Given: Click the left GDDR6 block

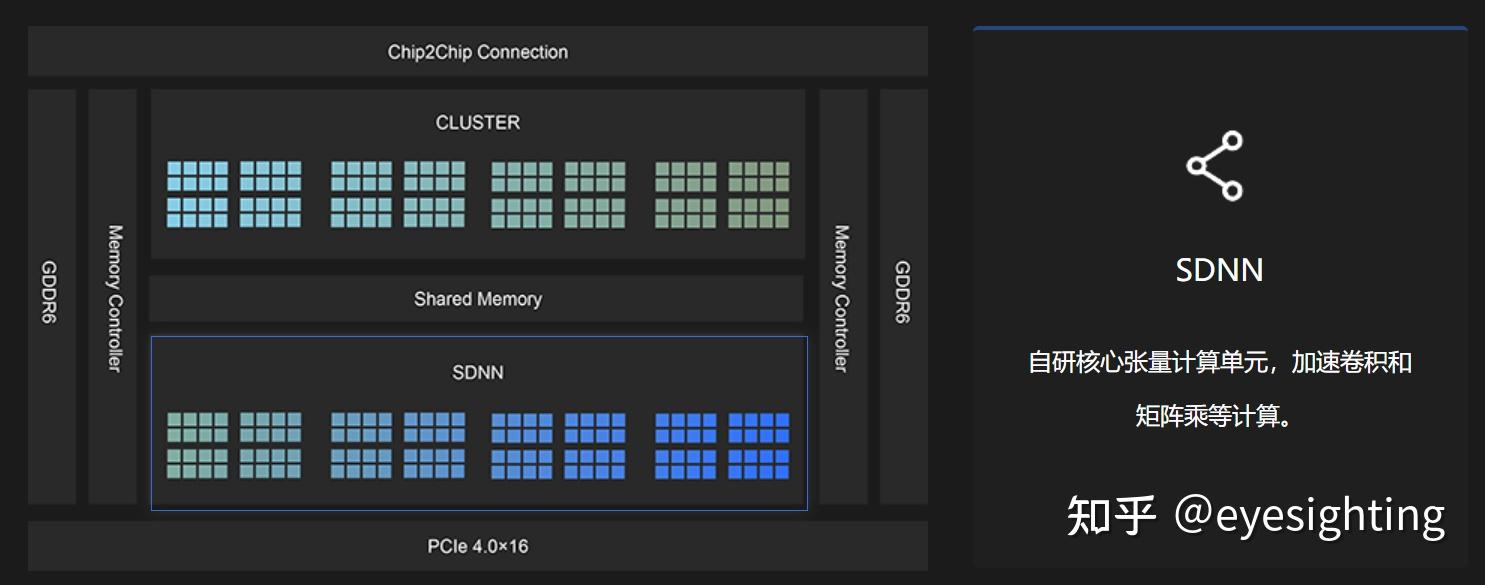Looking at the screenshot, I should (x=51, y=296).
